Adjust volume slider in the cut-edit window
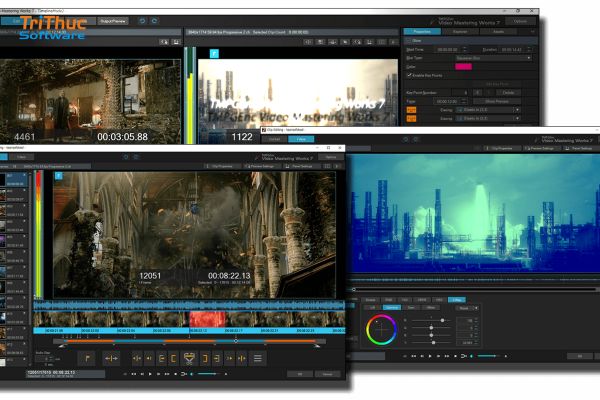Image resolution: width=600 pixels, height=400 pixels. click(x=209, y=374)
